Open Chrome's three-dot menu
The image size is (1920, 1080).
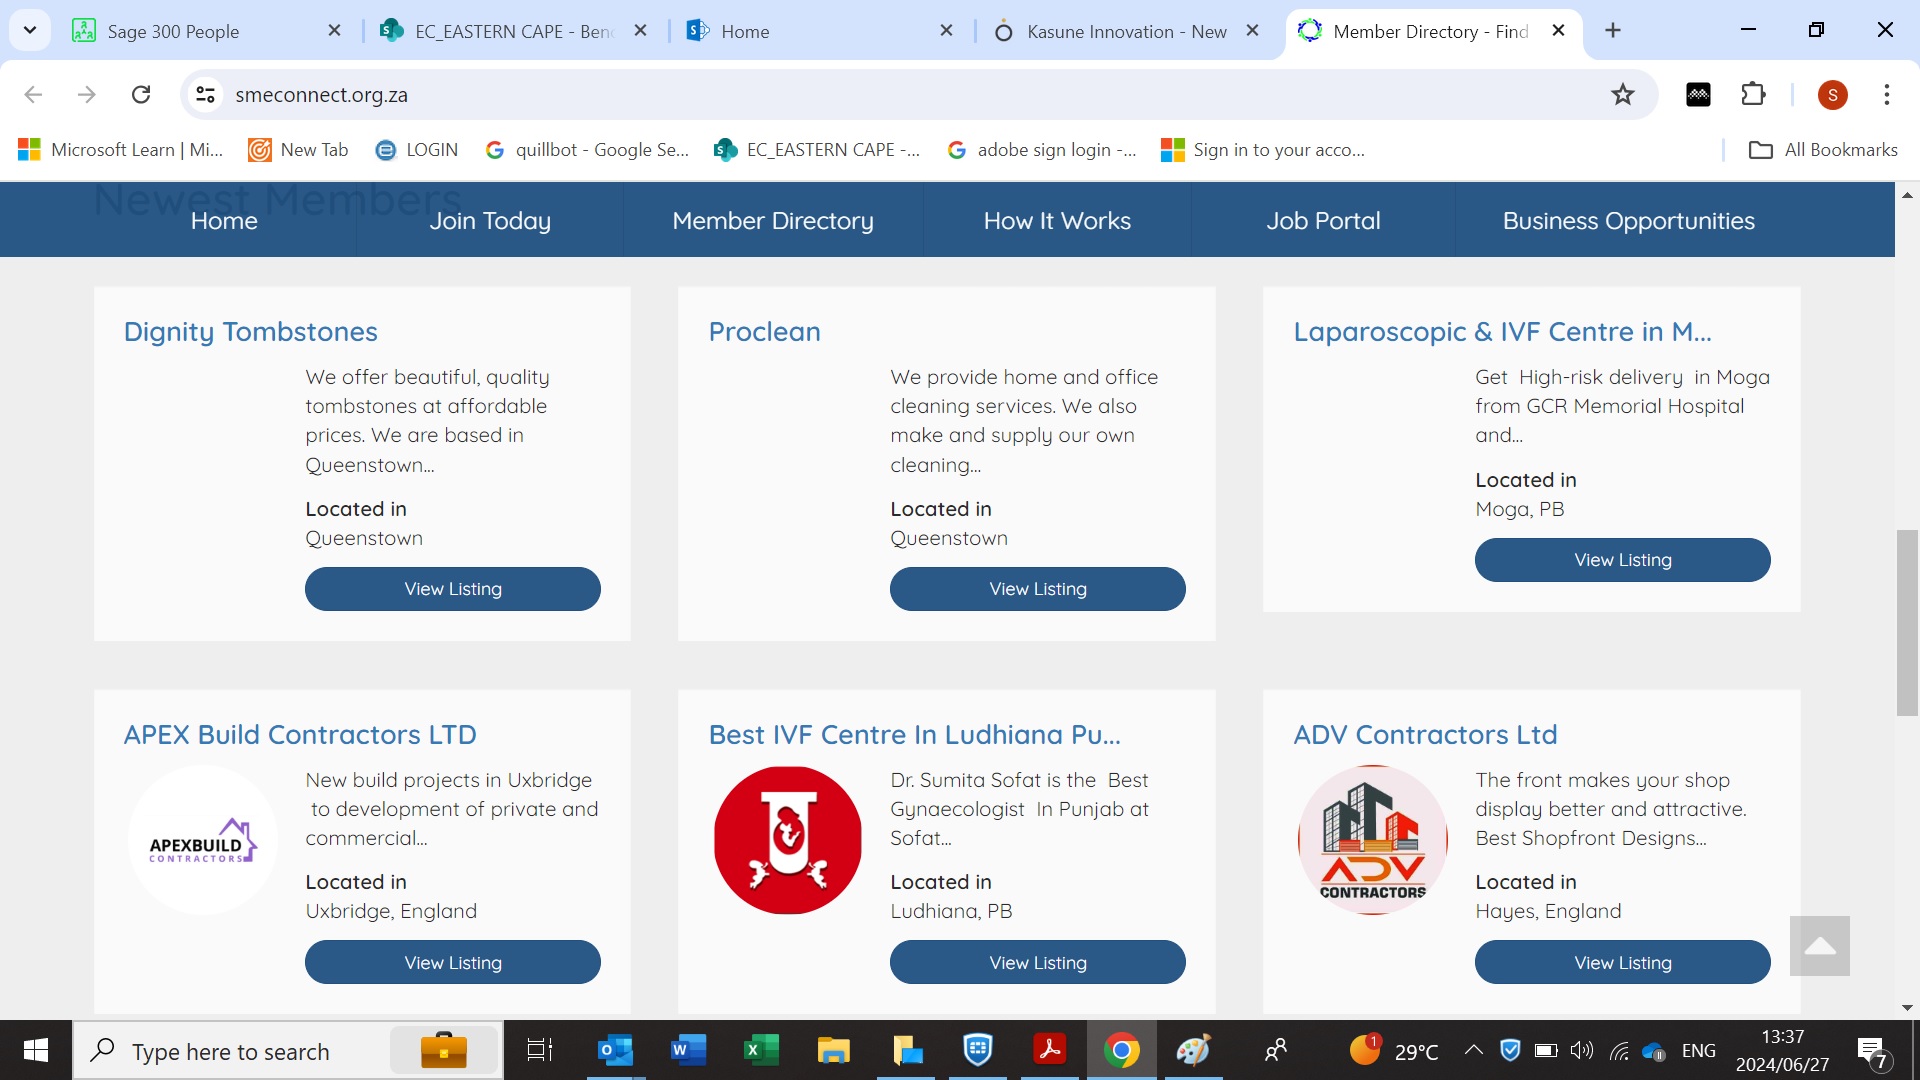click(1886, 95)
